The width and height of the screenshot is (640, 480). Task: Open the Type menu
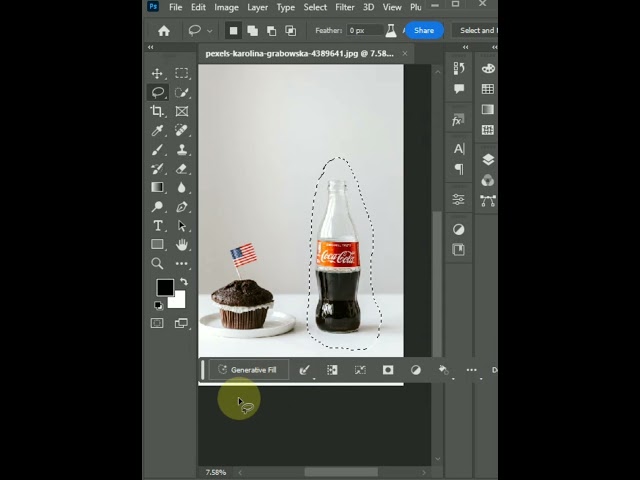point(286,7)
